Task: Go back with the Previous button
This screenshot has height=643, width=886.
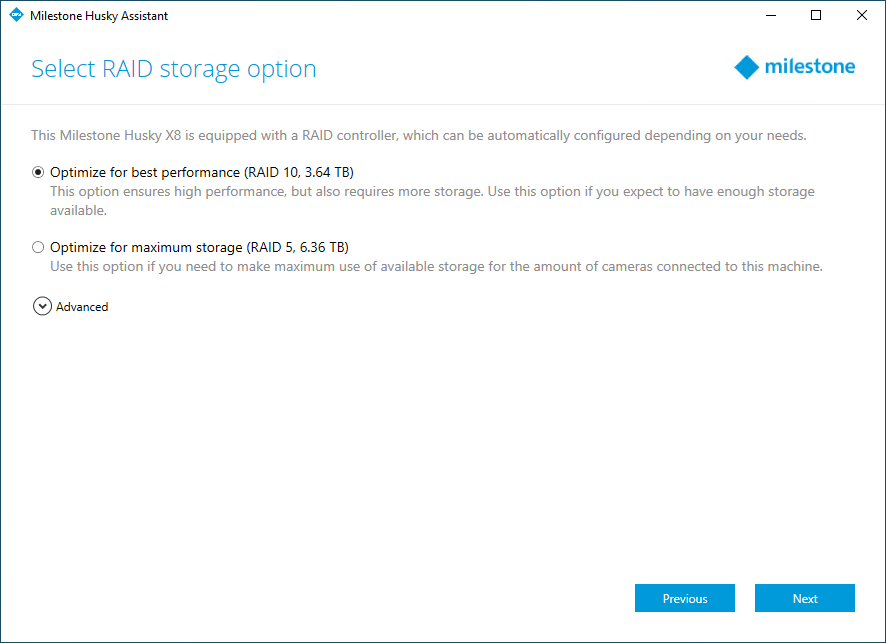Action: (x=685, y=598)
